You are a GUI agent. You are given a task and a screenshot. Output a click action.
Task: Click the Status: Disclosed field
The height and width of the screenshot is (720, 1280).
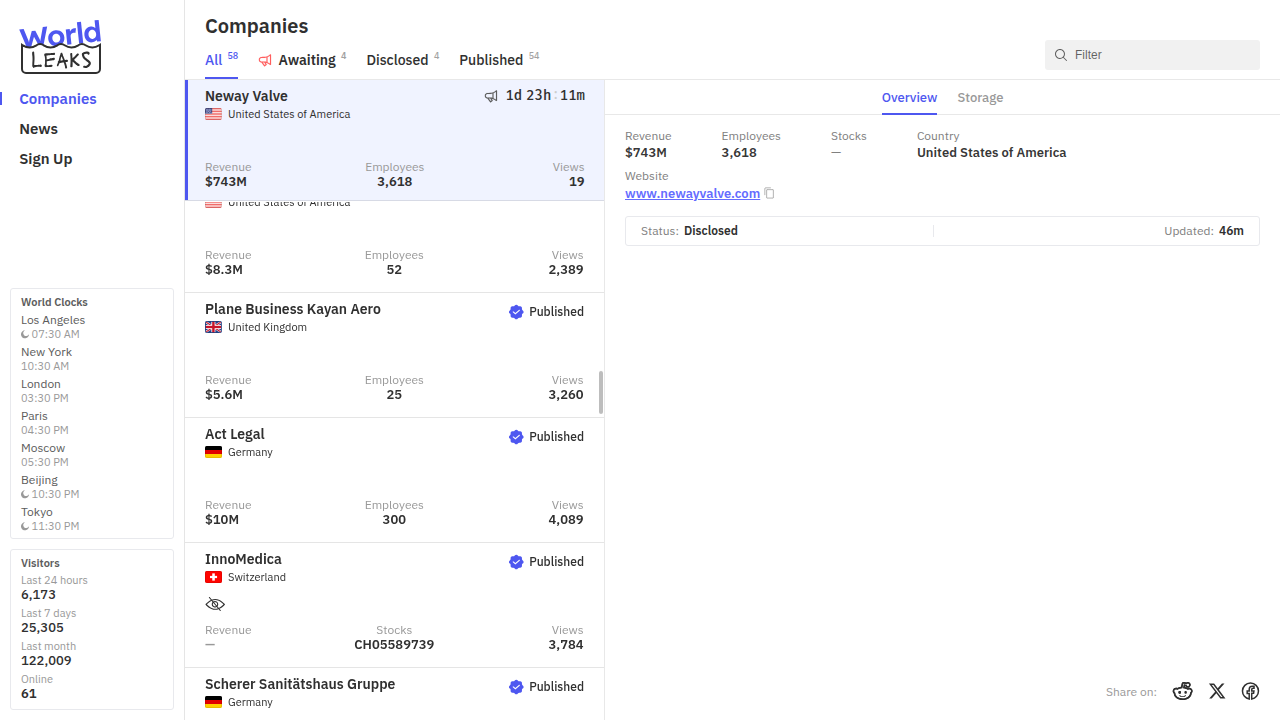tap(689, 231)
